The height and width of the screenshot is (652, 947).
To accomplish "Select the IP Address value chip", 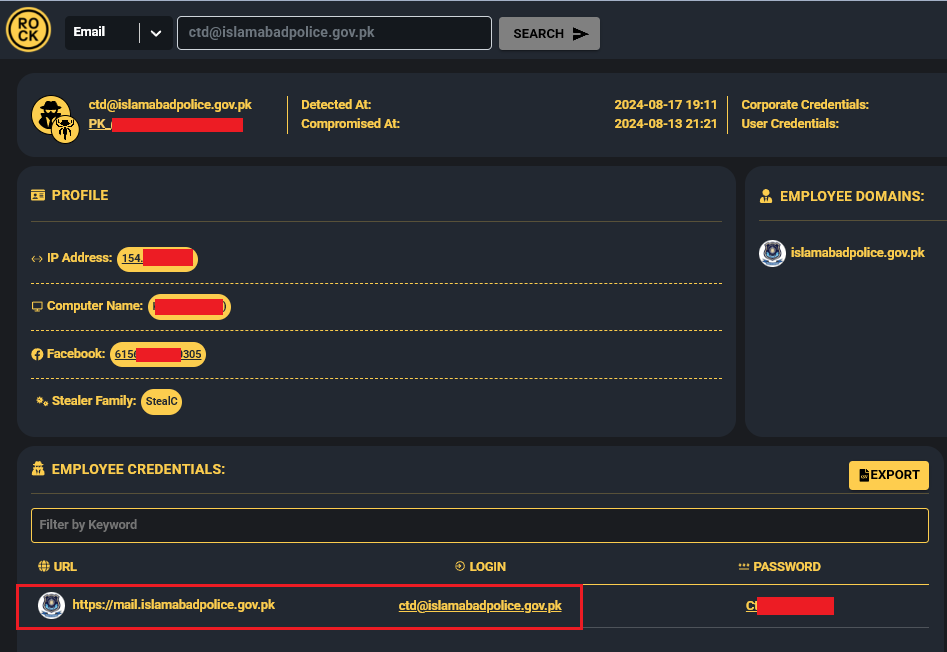I will (x=157, y=259).
